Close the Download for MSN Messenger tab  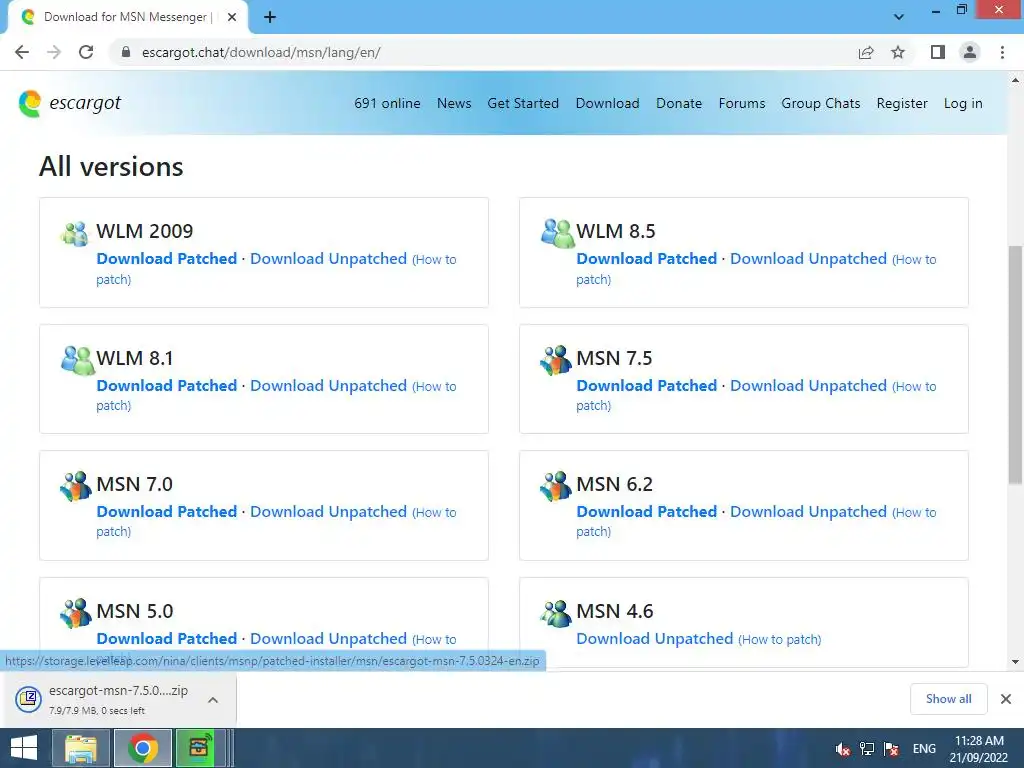(232, 17)
